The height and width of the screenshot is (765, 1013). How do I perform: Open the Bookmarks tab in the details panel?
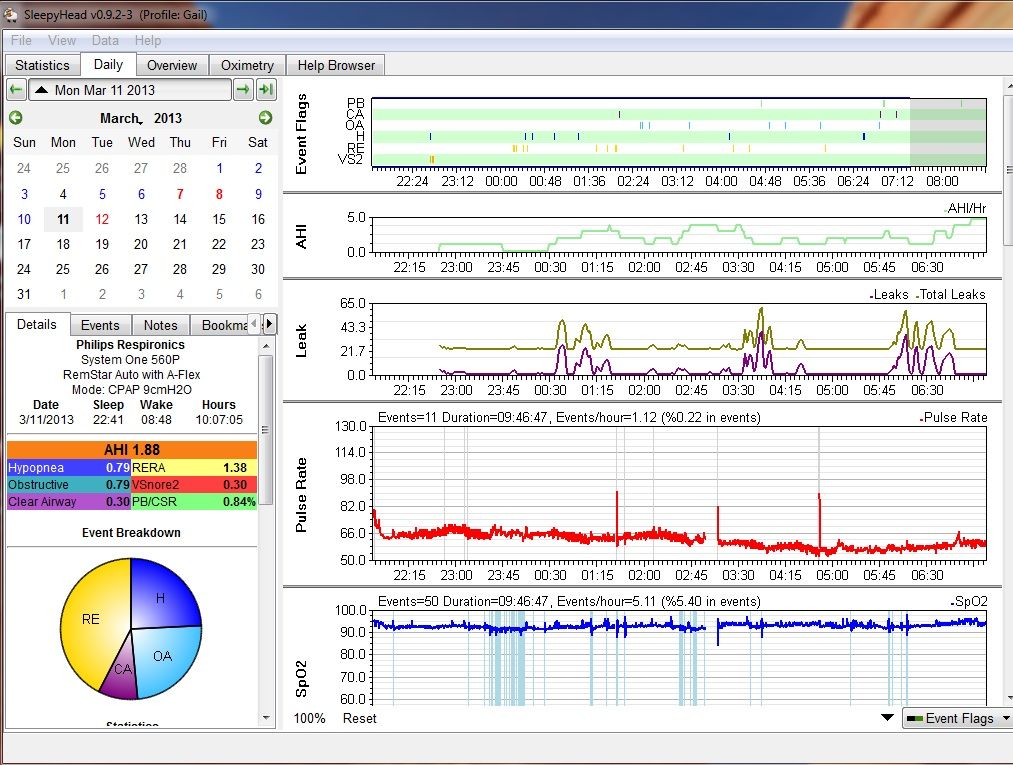click(224, 325)
